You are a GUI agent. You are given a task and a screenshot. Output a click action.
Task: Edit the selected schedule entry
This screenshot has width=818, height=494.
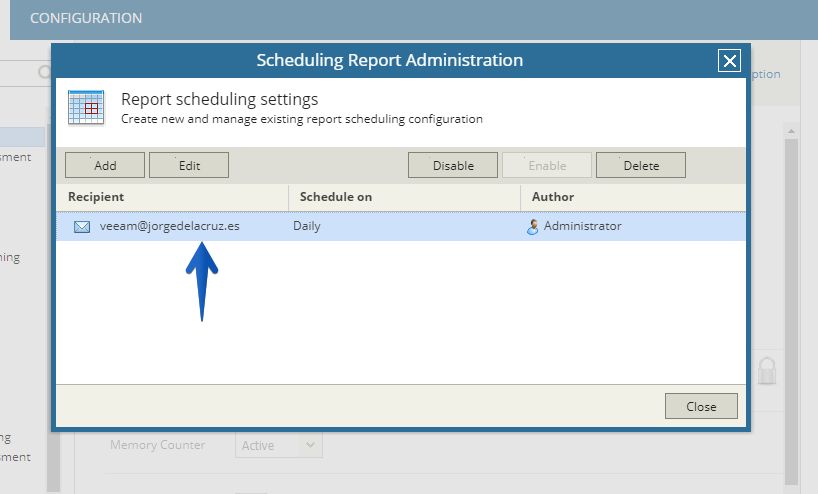coord(189,165)
